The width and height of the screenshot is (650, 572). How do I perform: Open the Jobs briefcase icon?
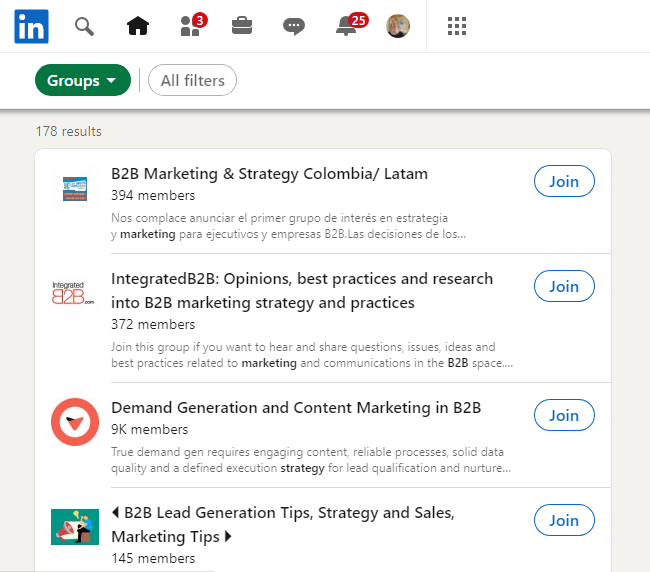pyautogui.click(x=242, y=26)
